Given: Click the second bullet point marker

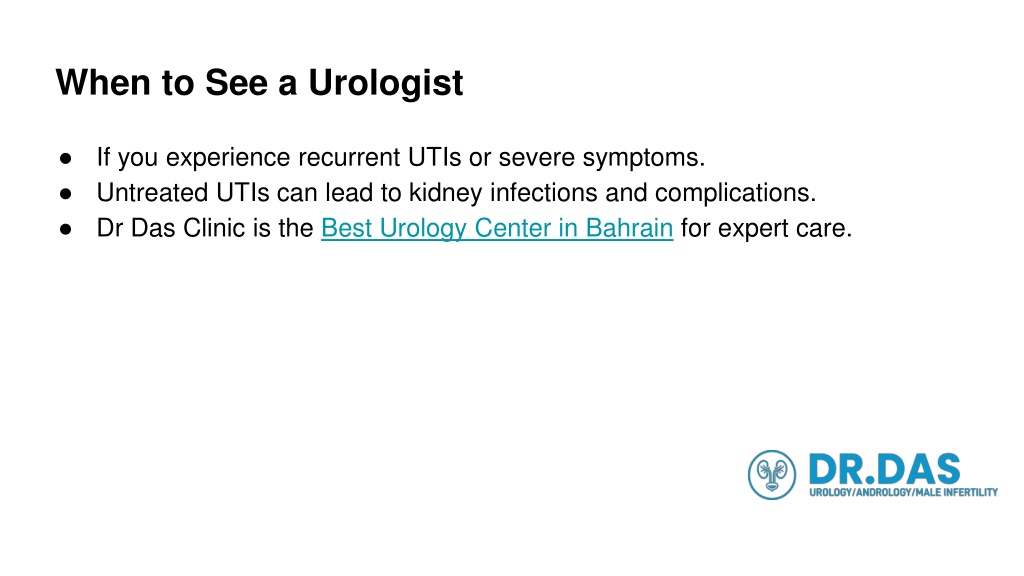Looking at the screenshot, I should (x=65, y=193).
